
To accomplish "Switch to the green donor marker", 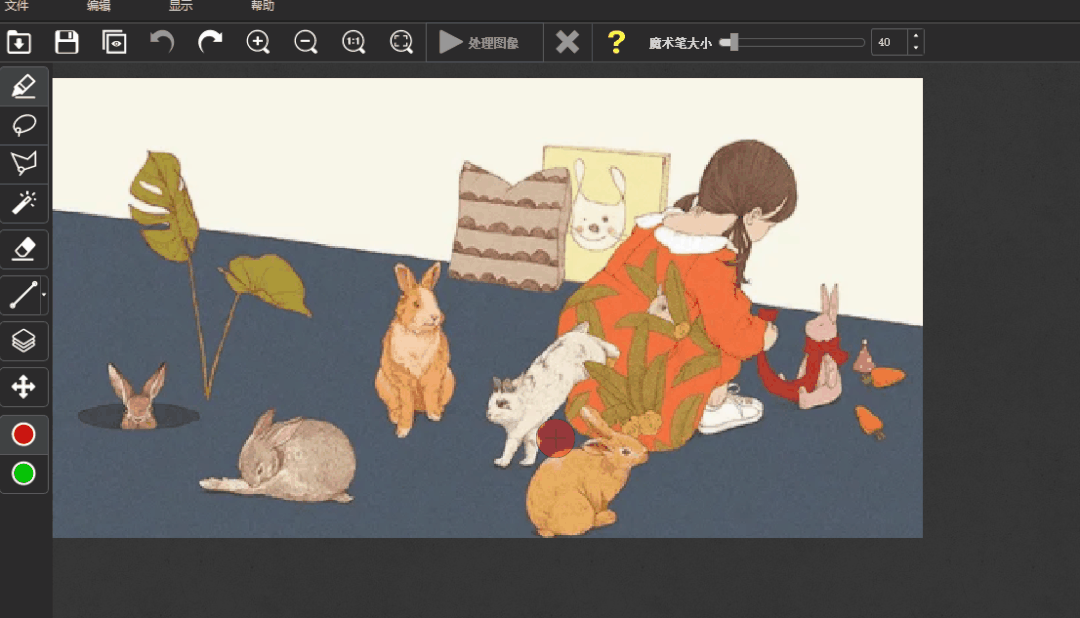I will 24,473.
